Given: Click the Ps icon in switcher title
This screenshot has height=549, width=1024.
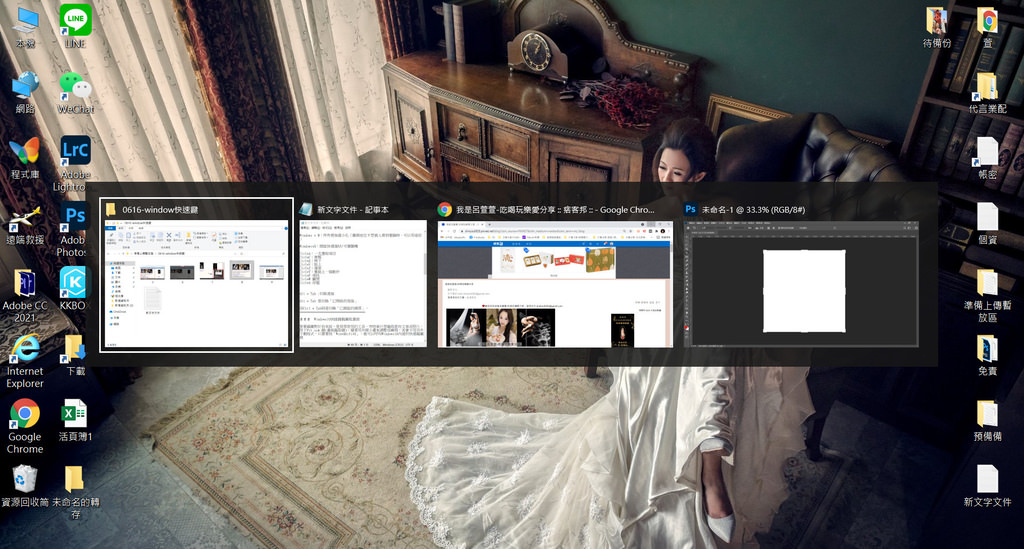Looking at the screenshot, I should 690,210.
